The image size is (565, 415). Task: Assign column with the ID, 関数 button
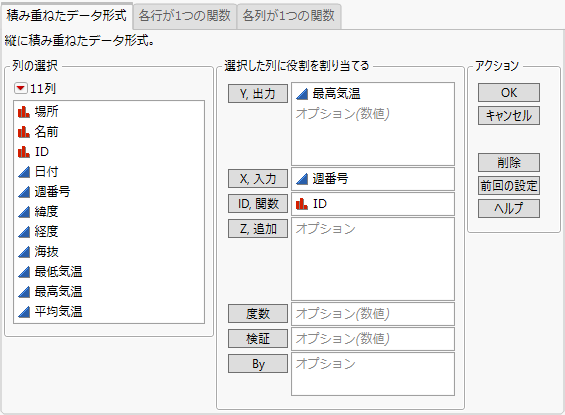click(x=258, y=204)
